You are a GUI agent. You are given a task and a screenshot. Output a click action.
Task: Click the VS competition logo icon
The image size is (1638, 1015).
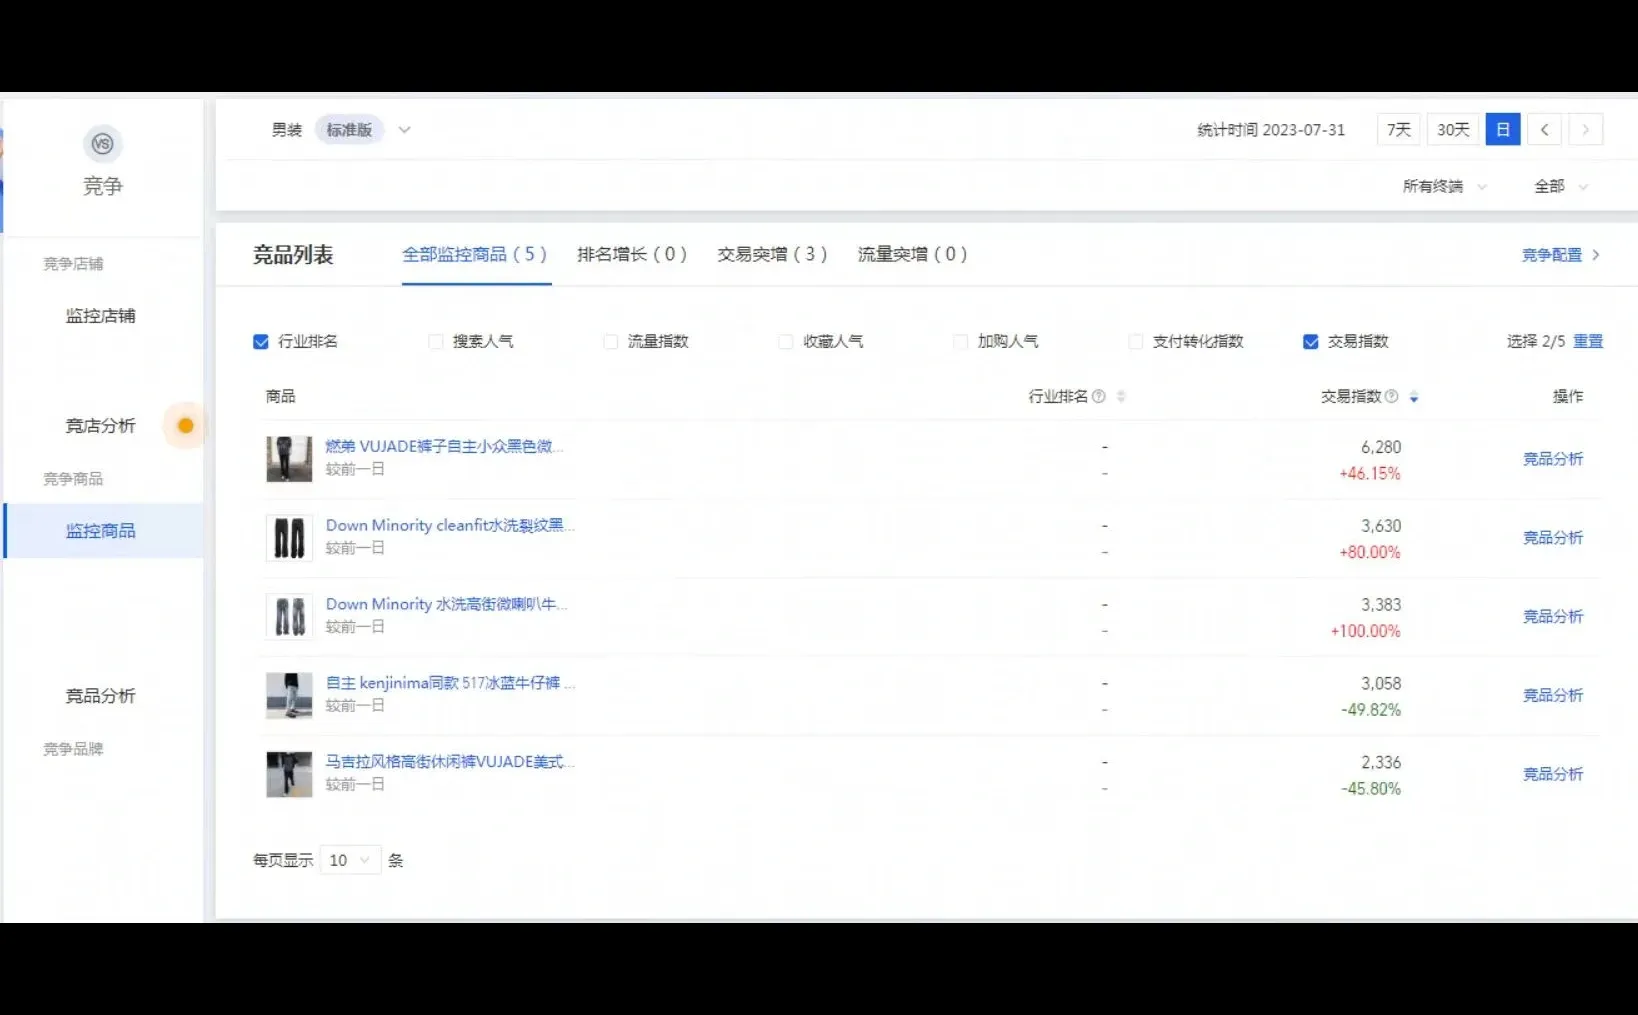pyautogui.click(x=103, y=144)
